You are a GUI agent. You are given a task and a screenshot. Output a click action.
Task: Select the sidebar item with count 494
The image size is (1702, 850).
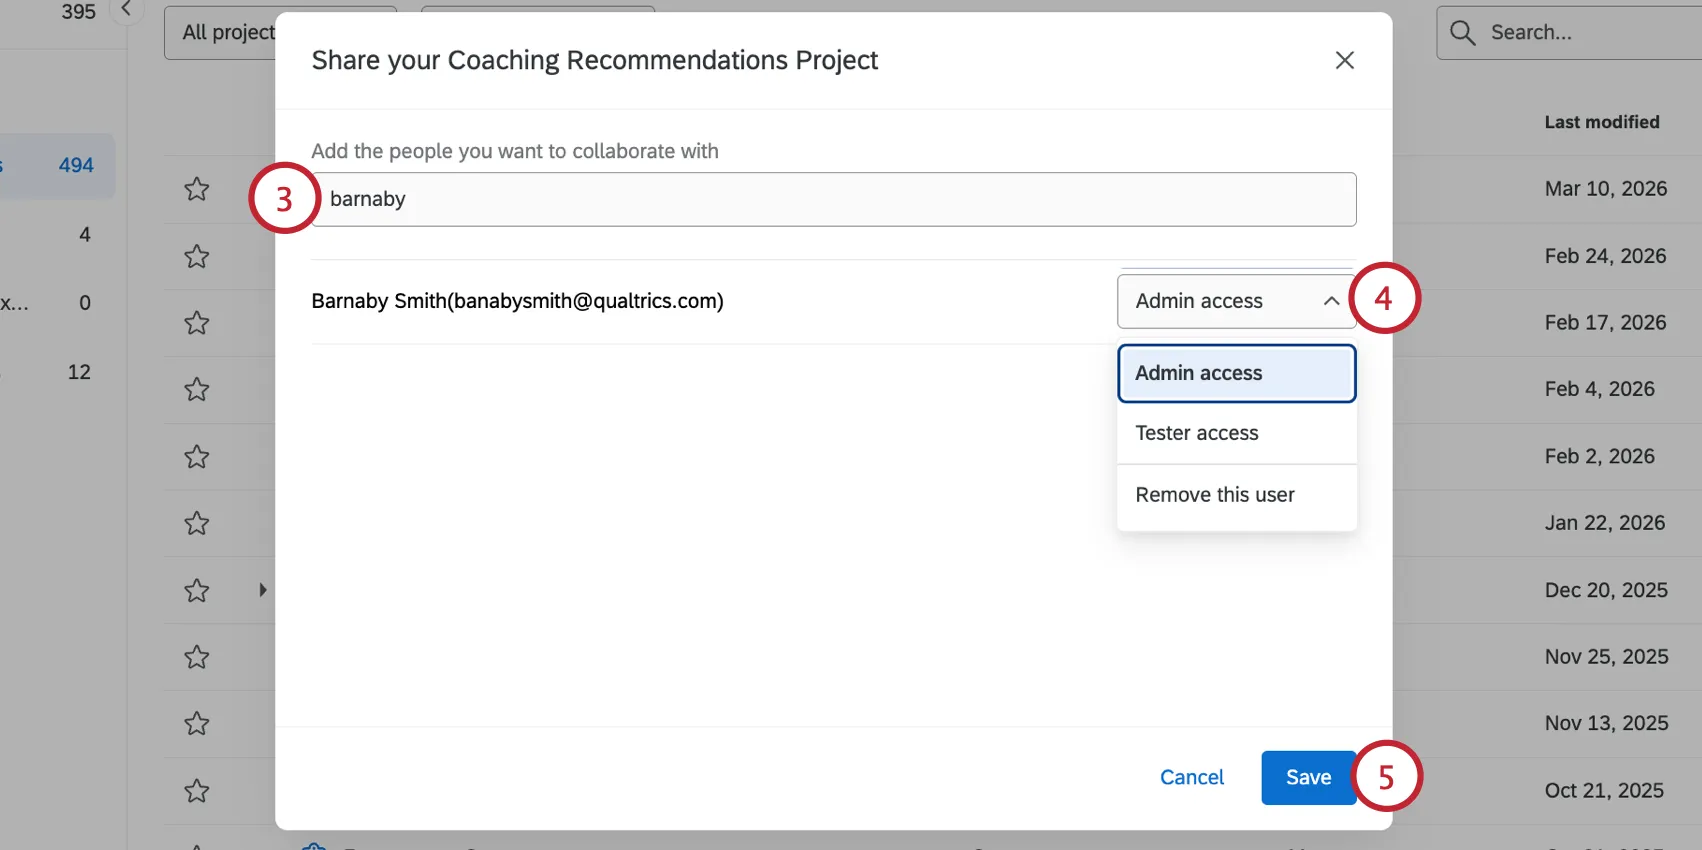click(57, 165)
